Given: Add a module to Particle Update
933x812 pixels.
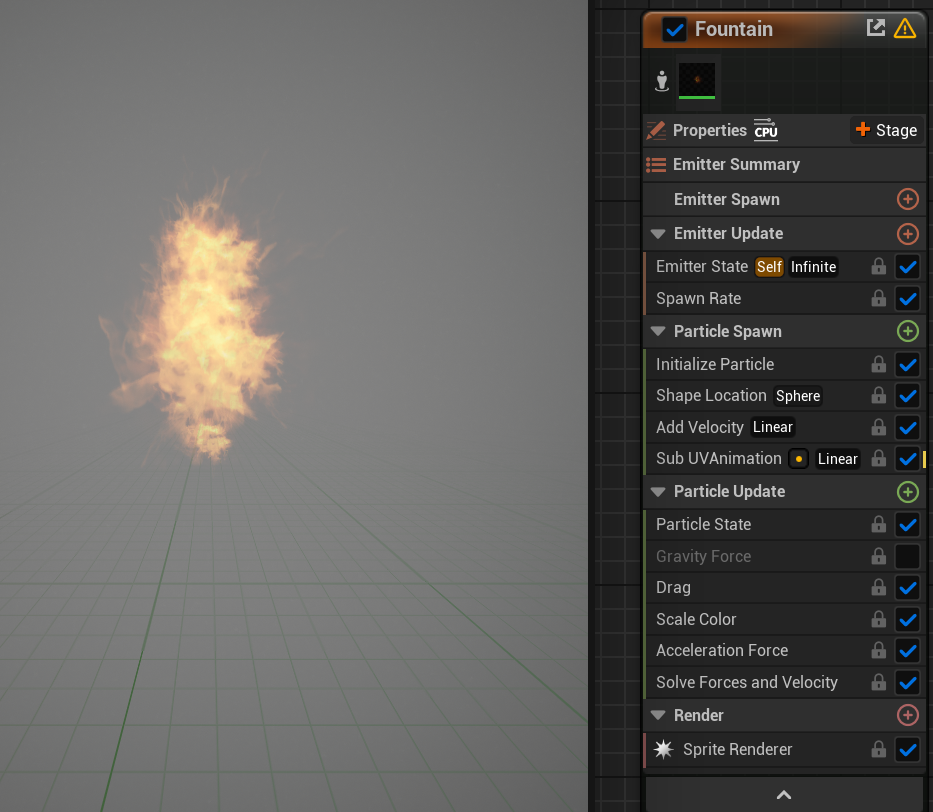Looking at the screenshot, I should tap(907, 491).
